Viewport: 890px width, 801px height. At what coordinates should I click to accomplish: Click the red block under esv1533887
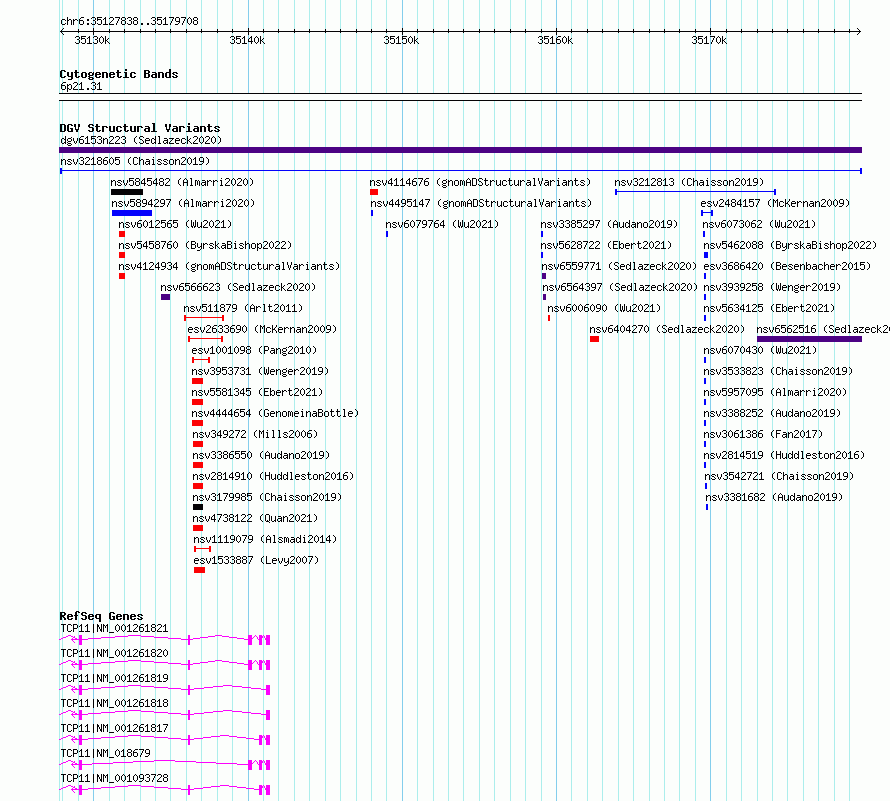pos(199,570)
